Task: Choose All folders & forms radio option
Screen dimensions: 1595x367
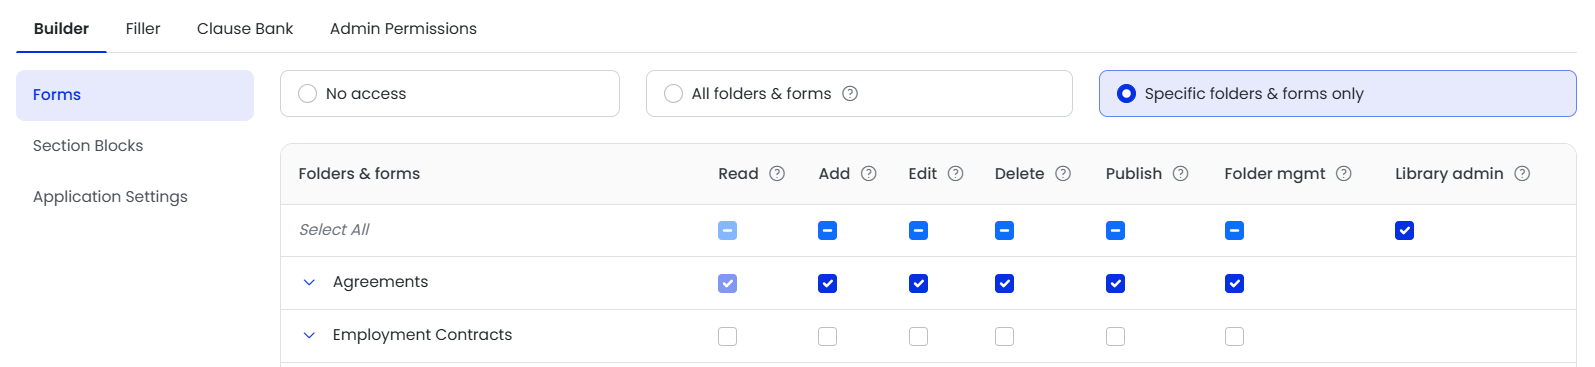Action: coord(674,94)
